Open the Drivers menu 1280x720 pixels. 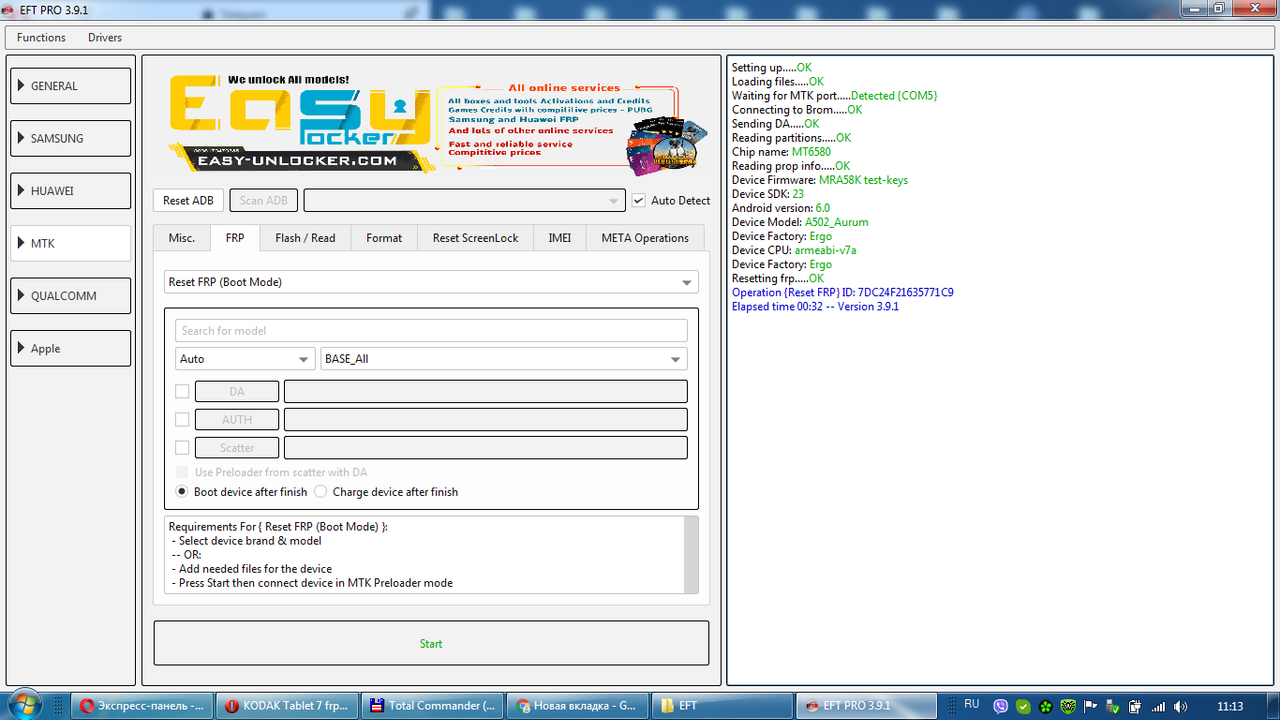[105, 37]
